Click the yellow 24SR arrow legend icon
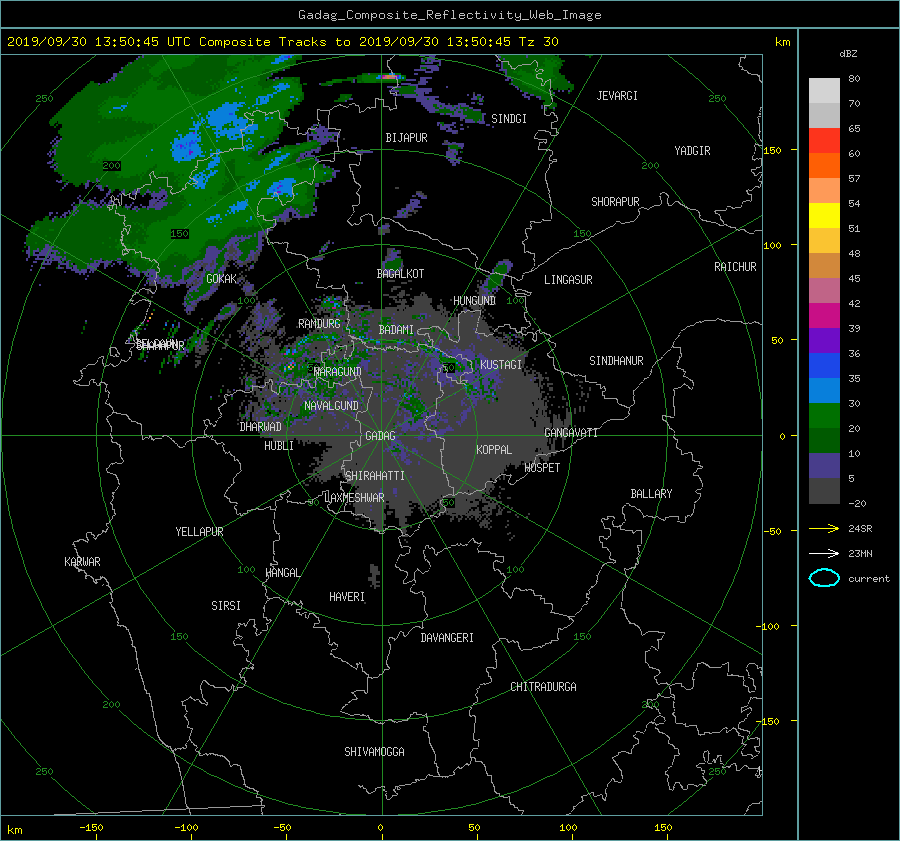This screenshot has width=900, height=841. point(824,528)
